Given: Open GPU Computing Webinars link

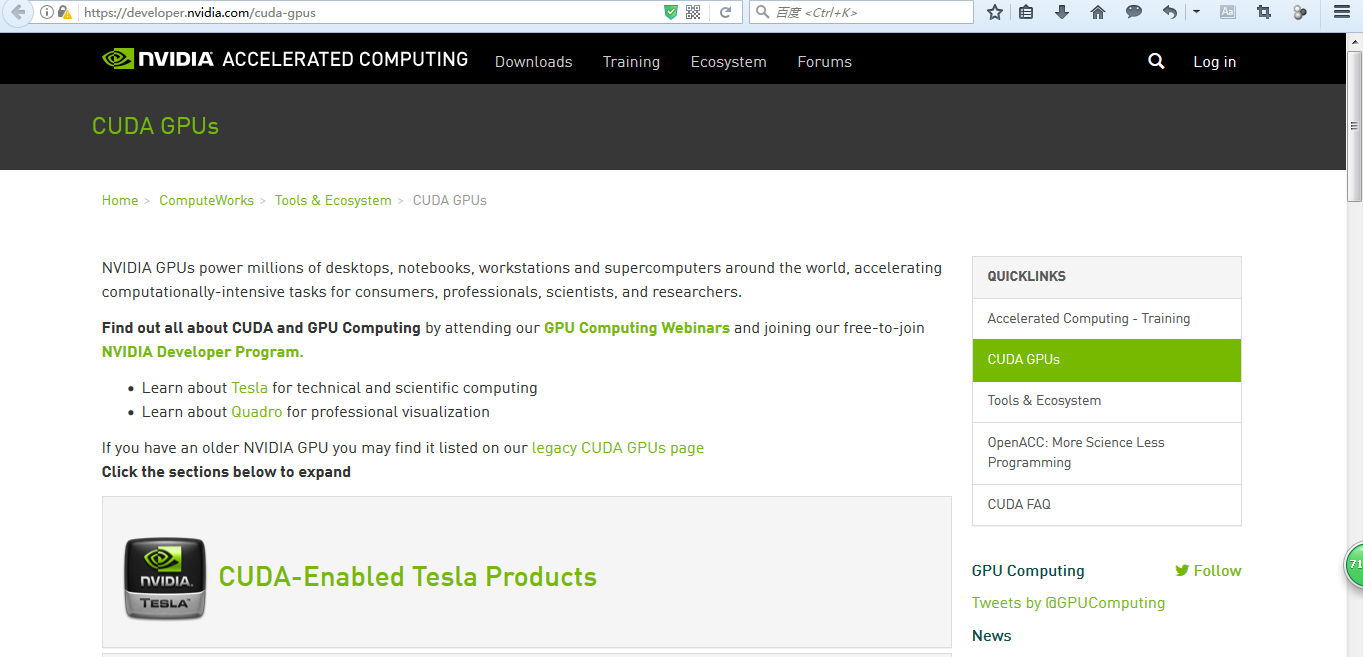Looking at the screenshot, I should [637, 328].
